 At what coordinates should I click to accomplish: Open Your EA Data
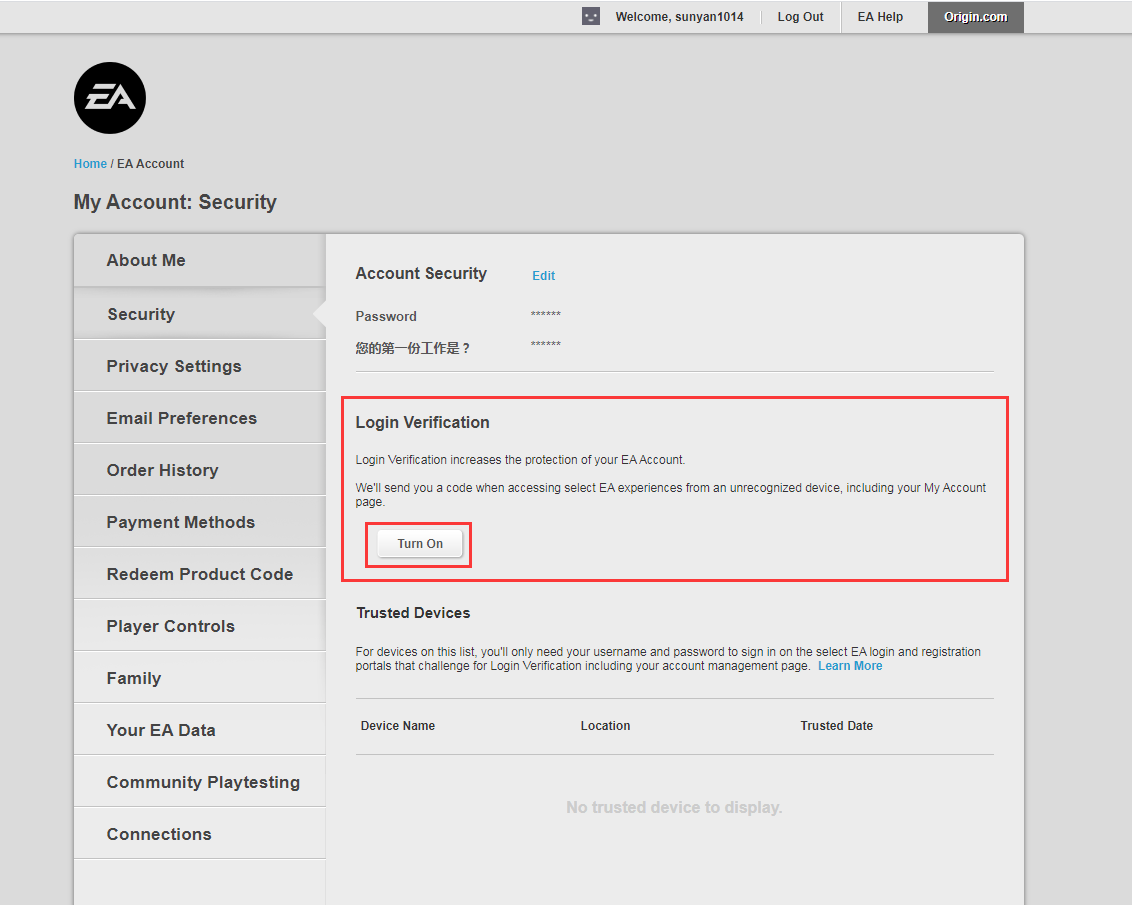coord(199,730)
